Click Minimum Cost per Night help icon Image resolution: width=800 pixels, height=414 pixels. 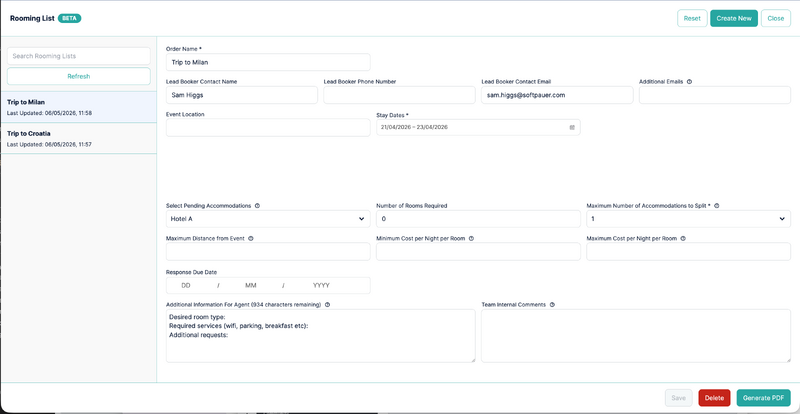[471, 238]
